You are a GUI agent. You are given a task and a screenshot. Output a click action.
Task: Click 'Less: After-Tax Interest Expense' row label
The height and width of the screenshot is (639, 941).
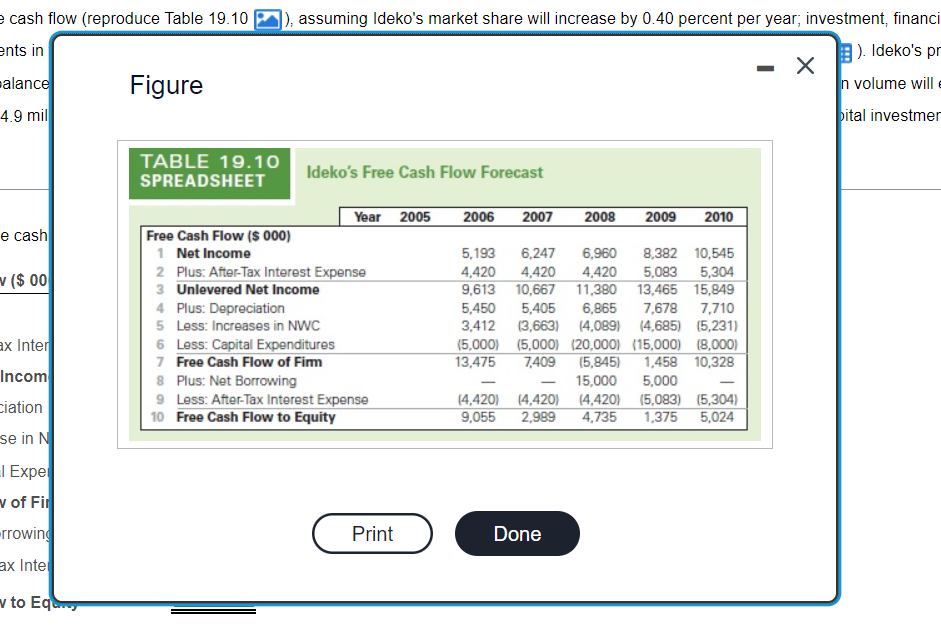pos(272,400)
